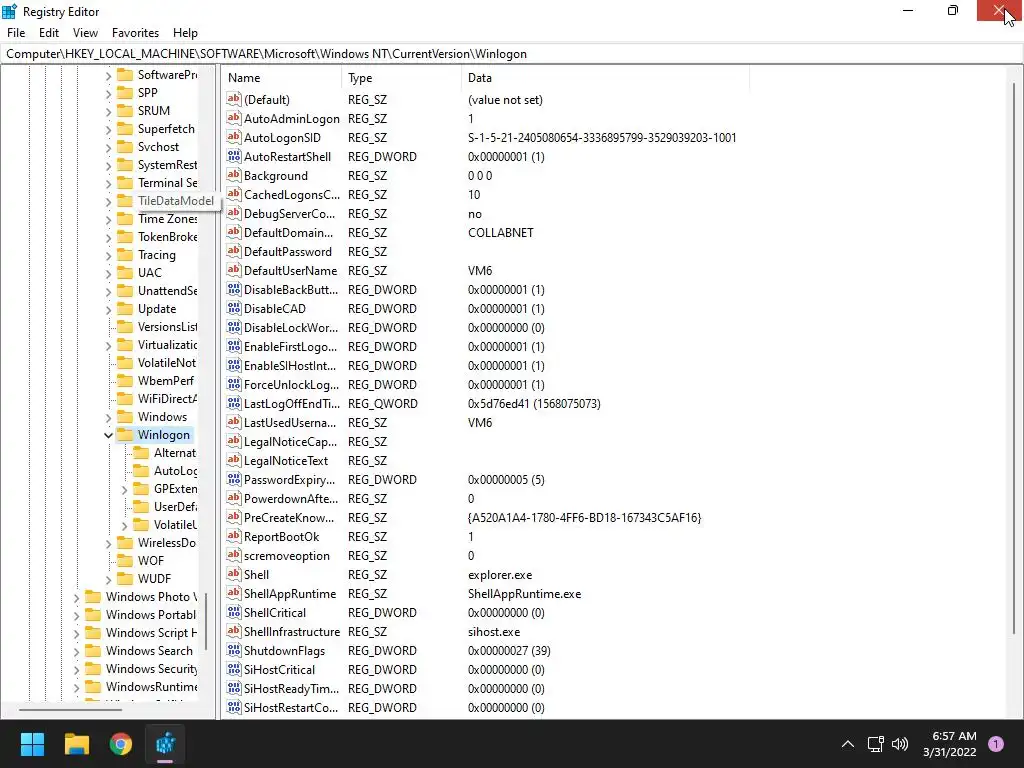Viewport: 1024px width, 768px height.
Task: Open the Edit menu
Action: coord(49,33)
